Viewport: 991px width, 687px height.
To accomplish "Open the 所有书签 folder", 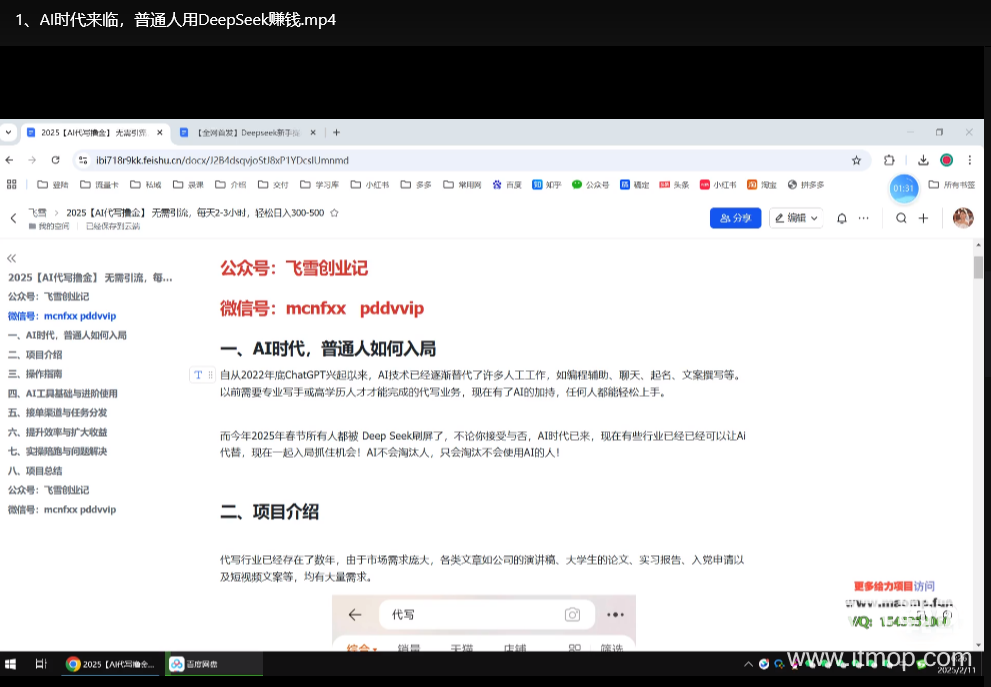I will 952,185.
